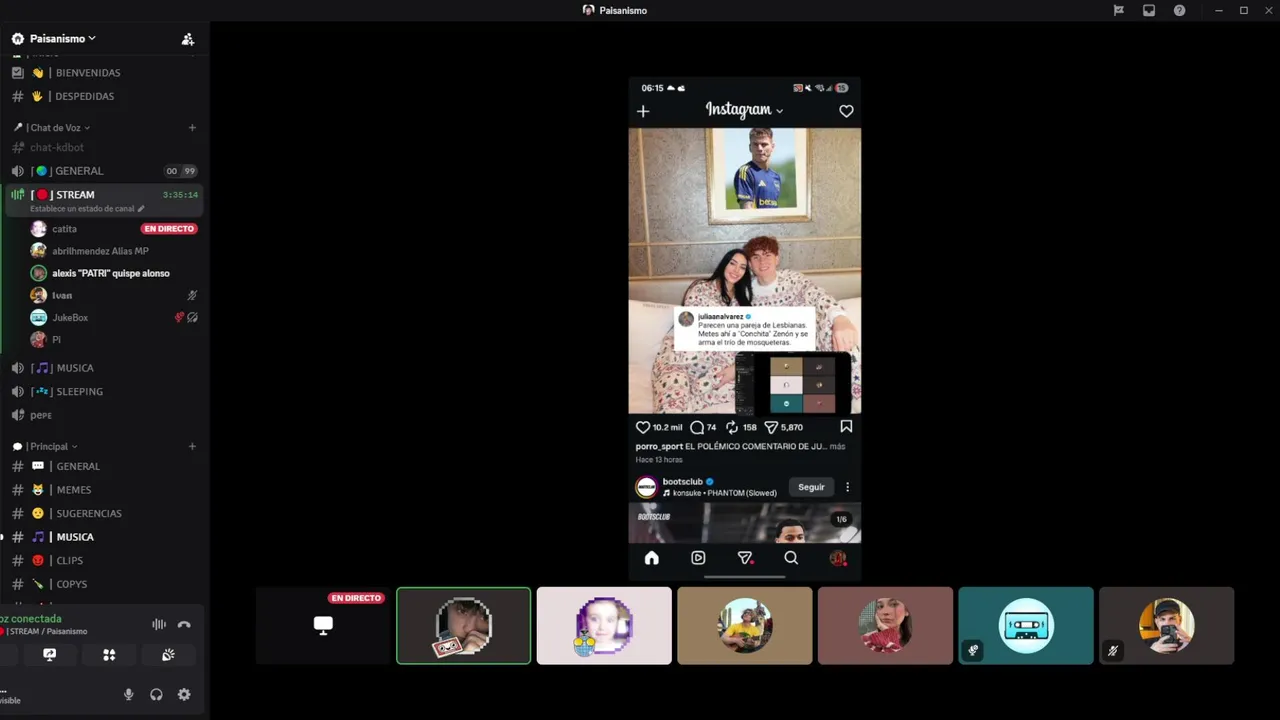The image size is (1280, 720).
Task: Open the Paisanismo server dropdown menu
Action: [63, 38]
